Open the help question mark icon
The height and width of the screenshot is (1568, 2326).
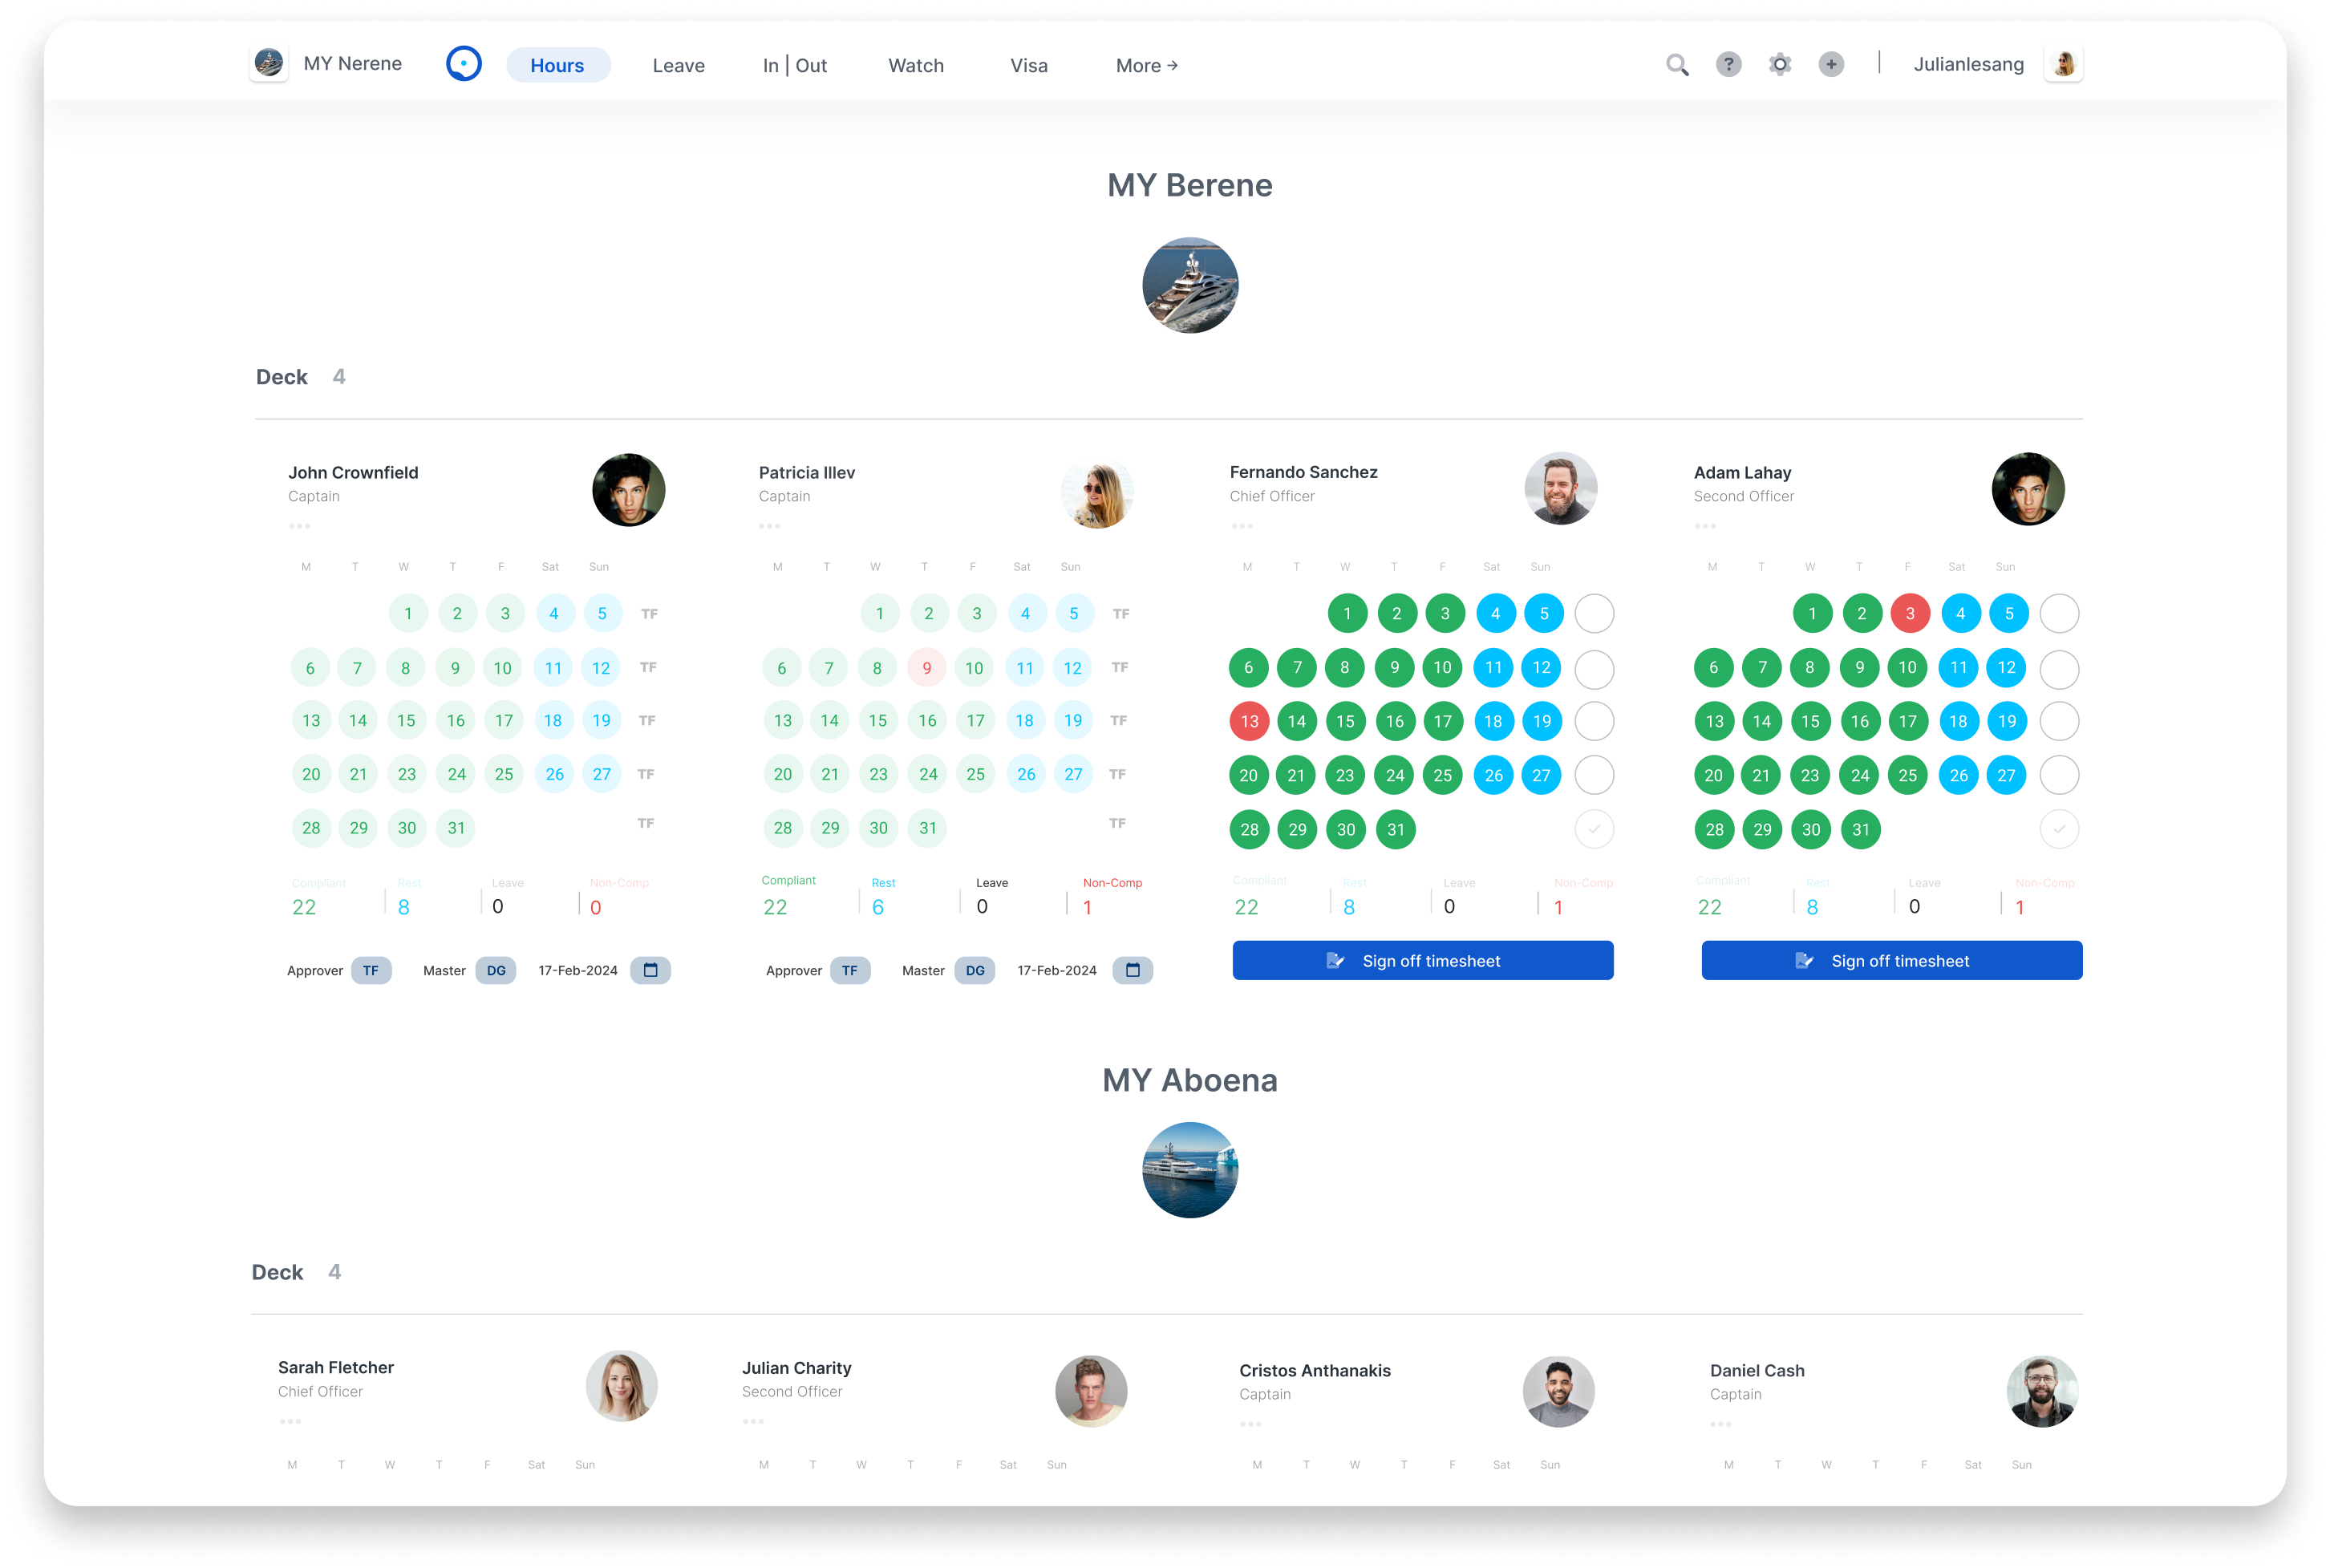coord(1728,65)
